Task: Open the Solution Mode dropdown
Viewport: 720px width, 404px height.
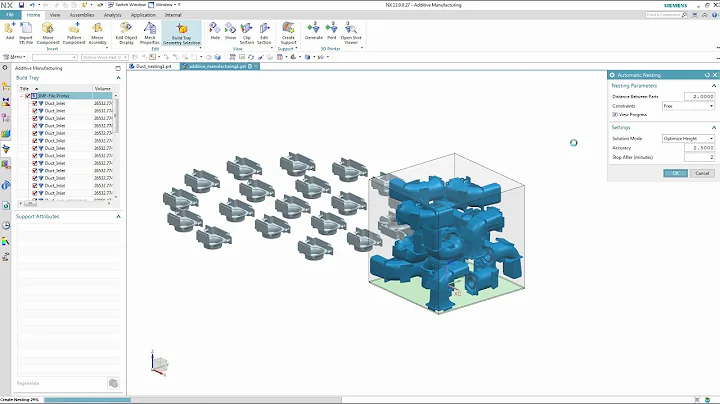Action: pyautogui.click(x=688, y=139)
